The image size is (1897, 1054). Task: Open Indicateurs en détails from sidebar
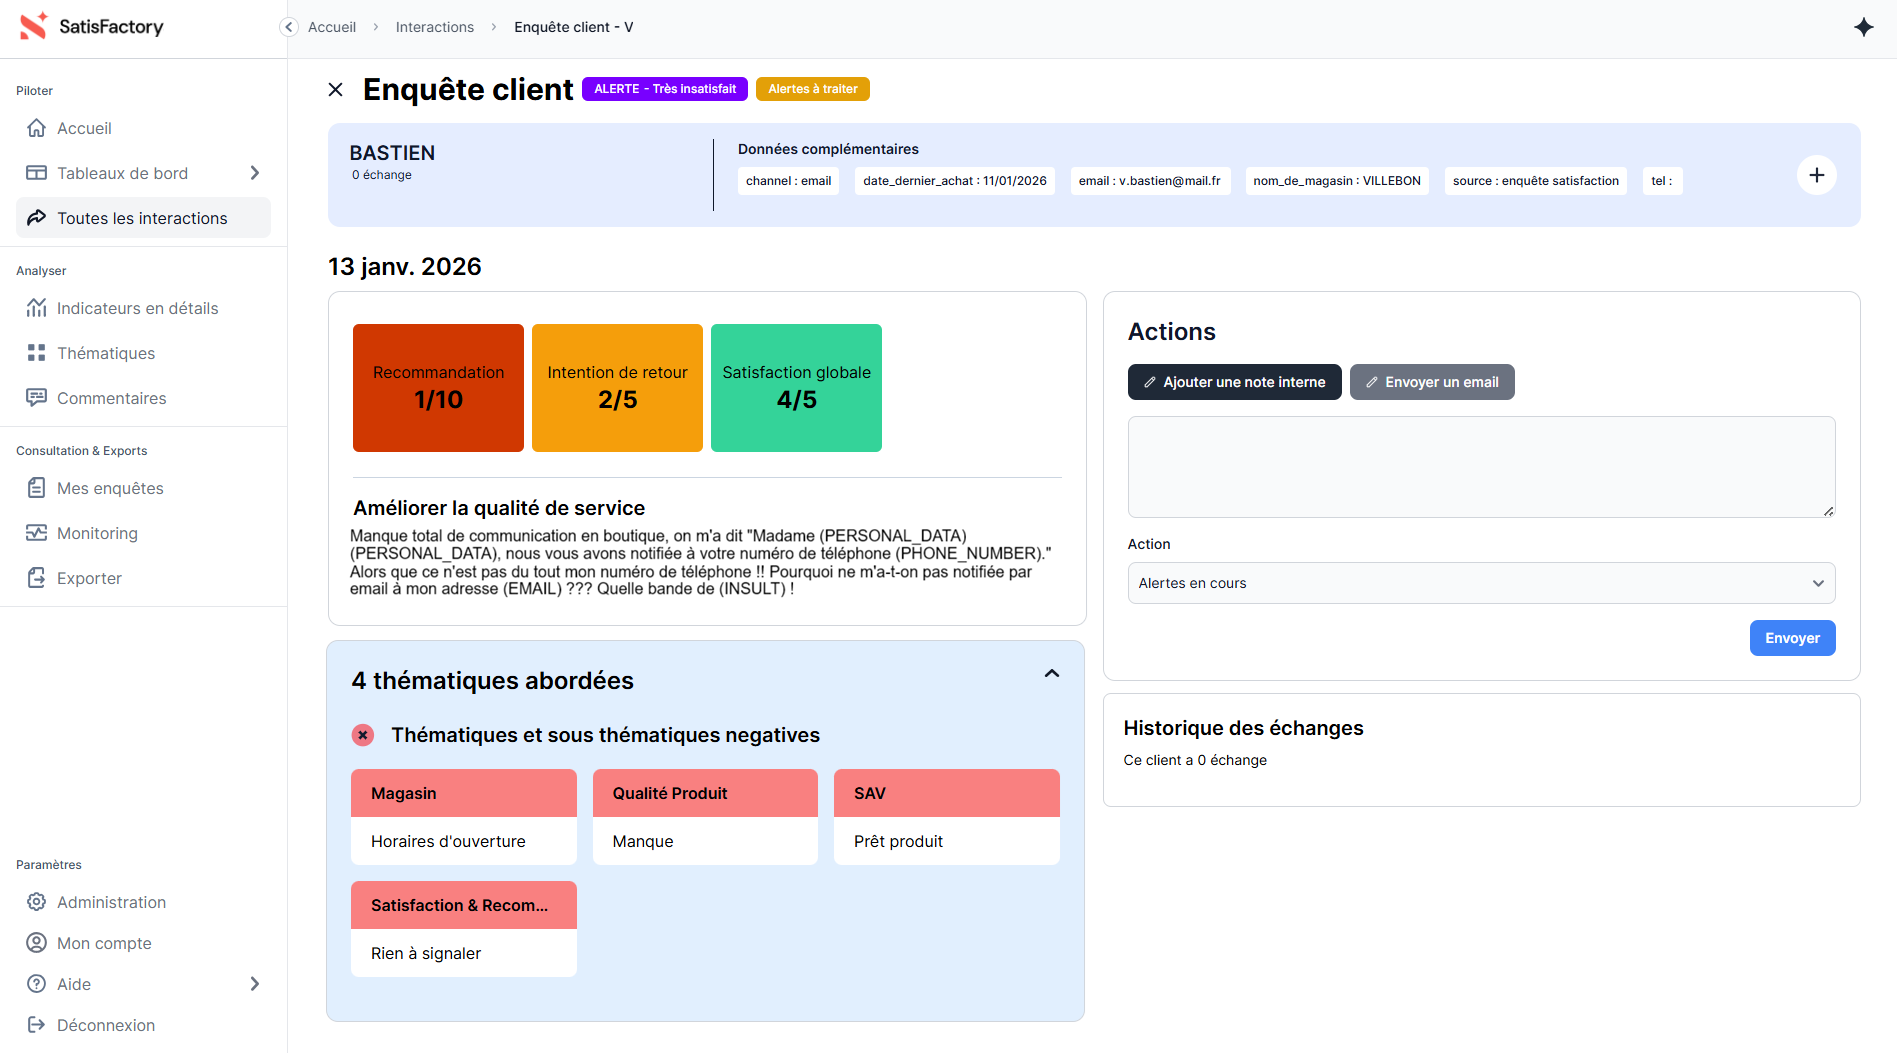(137, 308)
